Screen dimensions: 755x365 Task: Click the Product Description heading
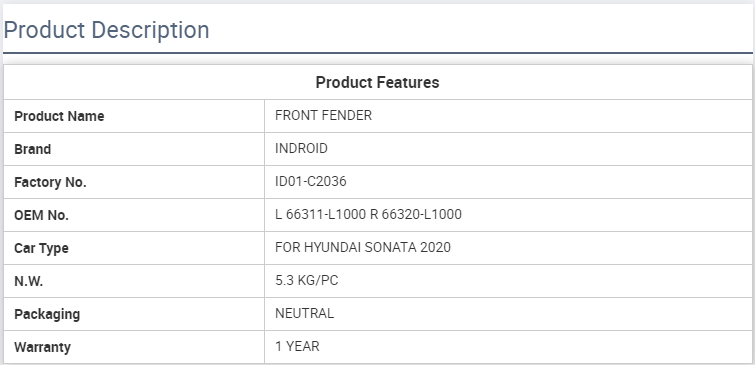click(106, 30)
